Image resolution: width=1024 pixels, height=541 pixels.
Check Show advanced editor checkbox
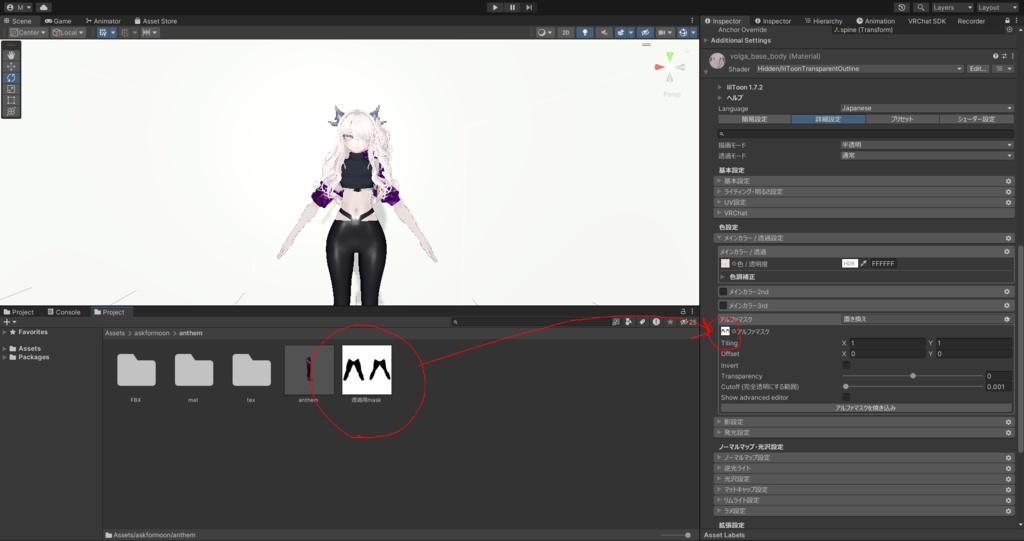coord(846,397)
